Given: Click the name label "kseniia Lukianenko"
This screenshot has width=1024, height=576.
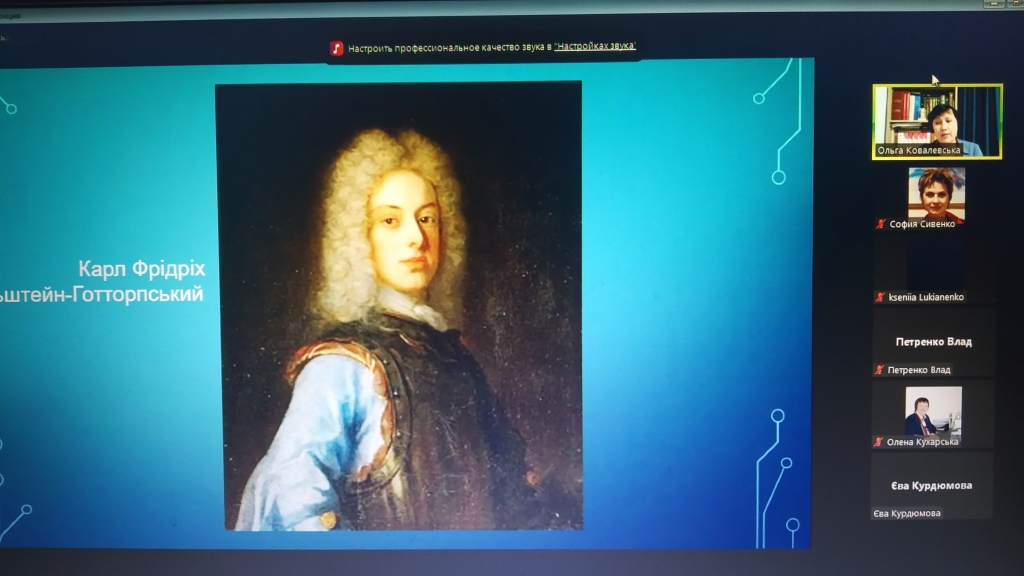Looking at the screenshot, I should 926,297.
